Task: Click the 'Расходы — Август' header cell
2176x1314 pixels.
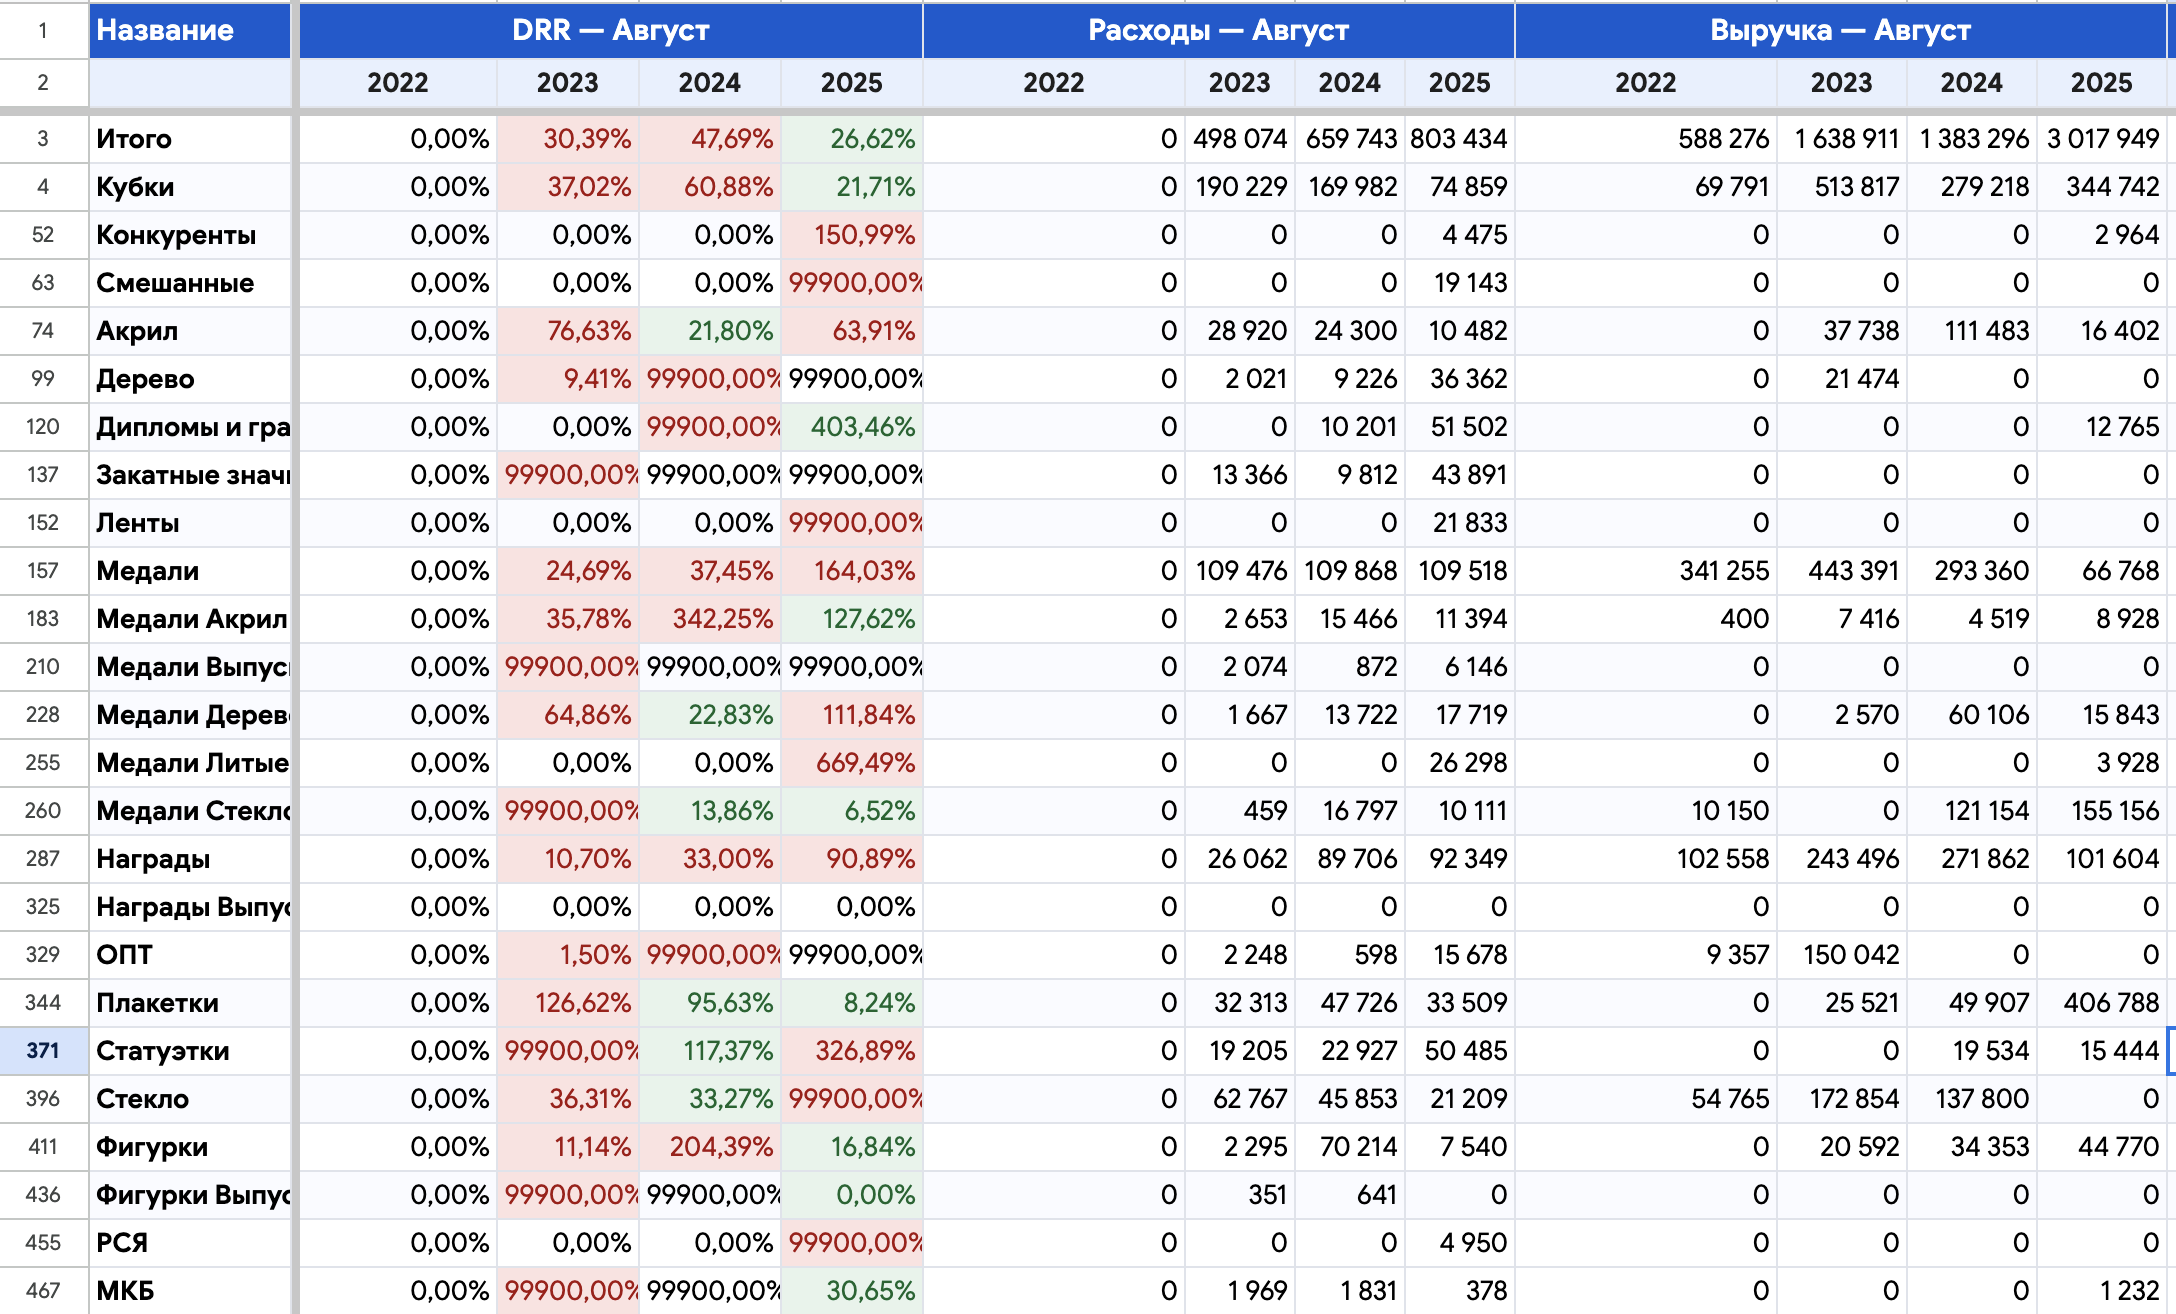Action: tap(1218, 30)
